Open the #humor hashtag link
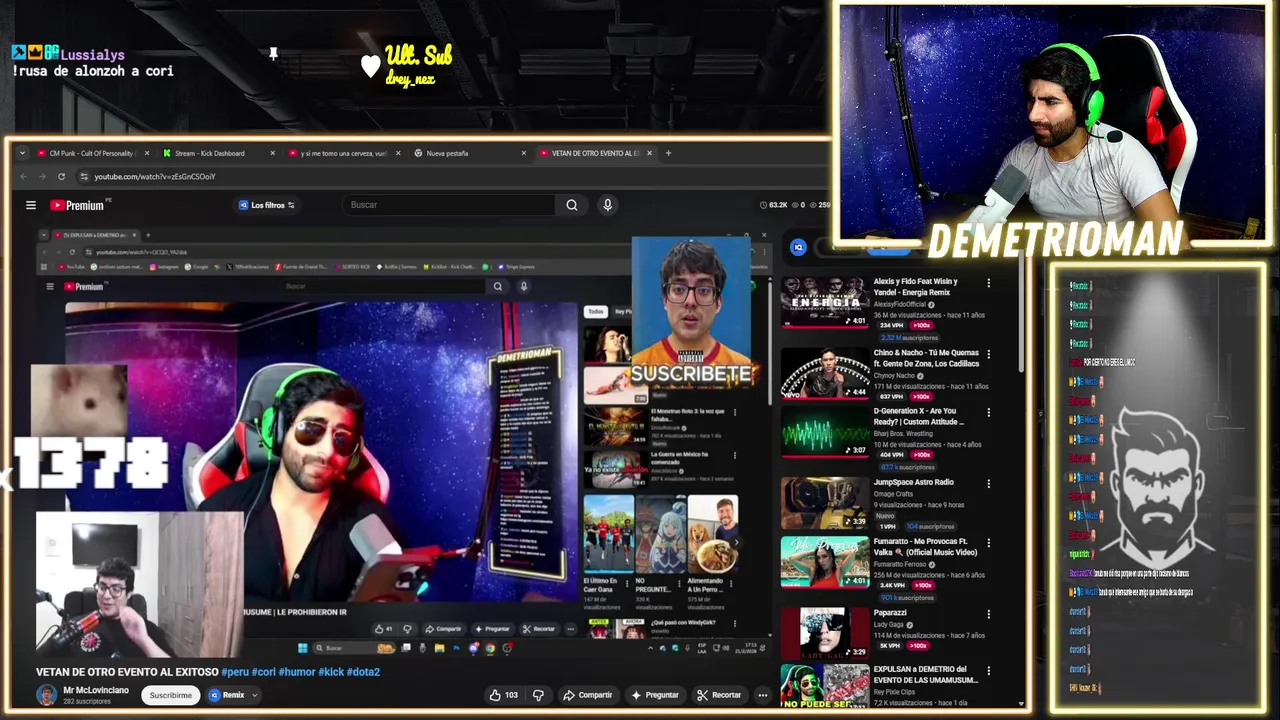 pyautogui.click(x=296, y=672)
